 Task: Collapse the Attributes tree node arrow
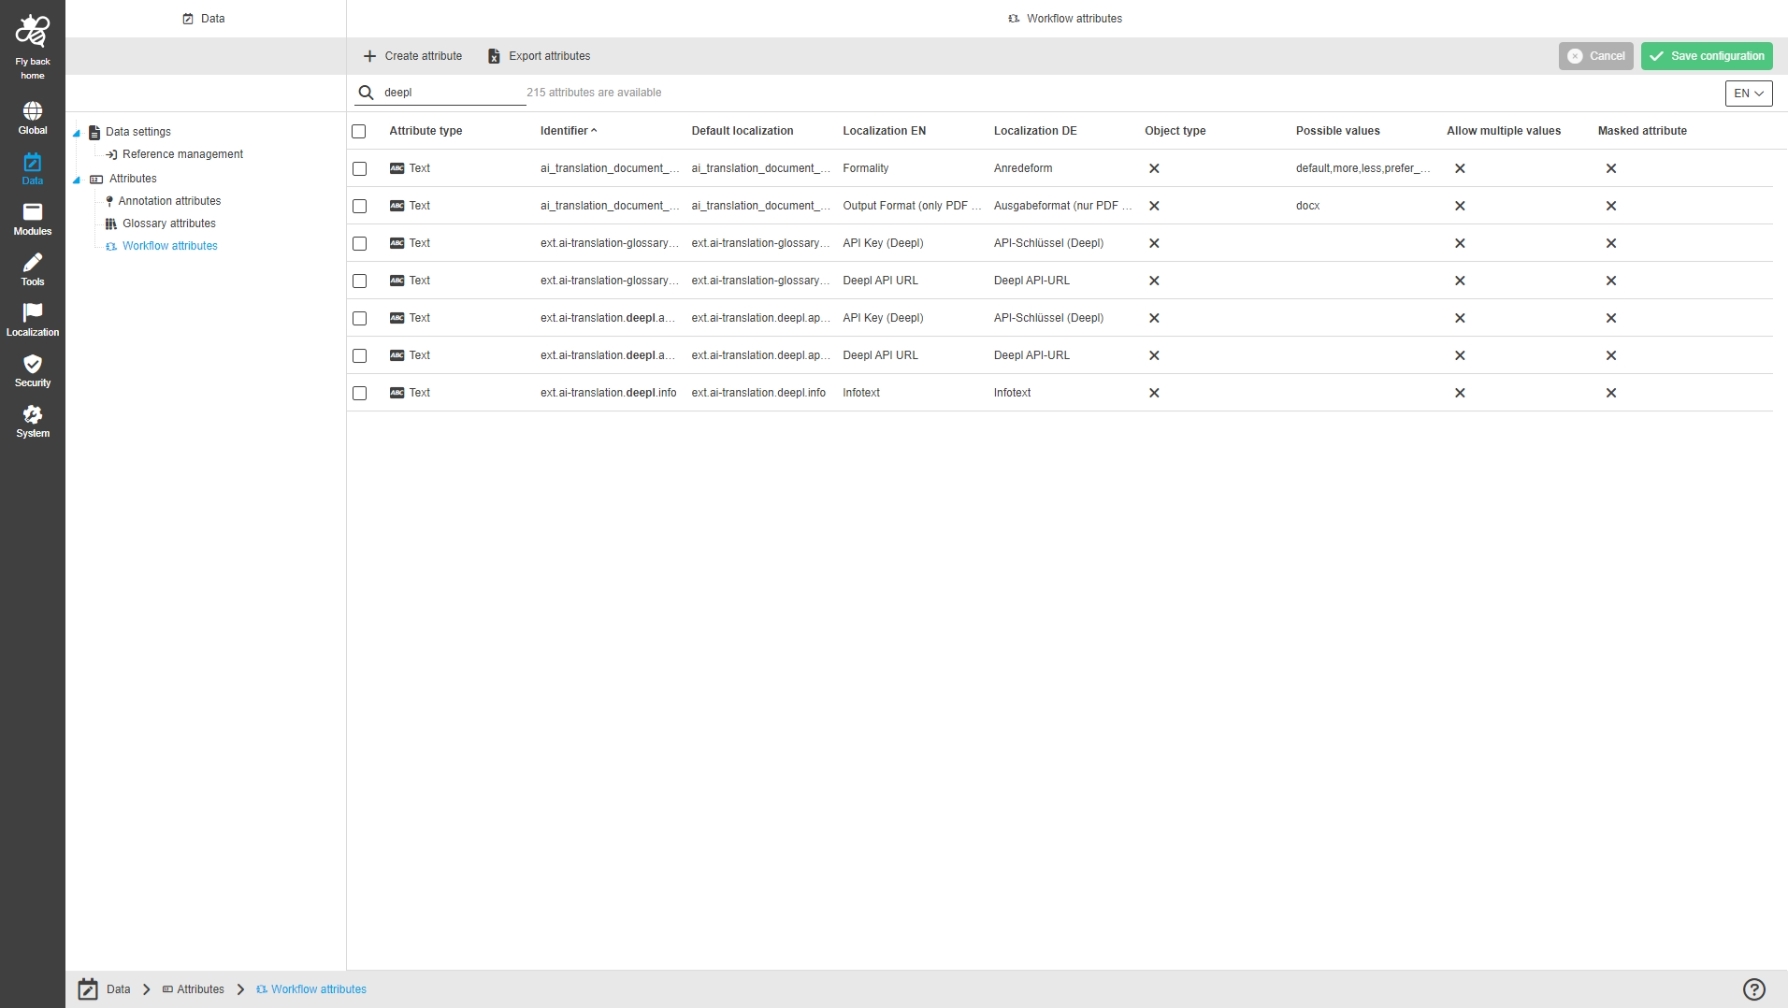click(76, 179)
